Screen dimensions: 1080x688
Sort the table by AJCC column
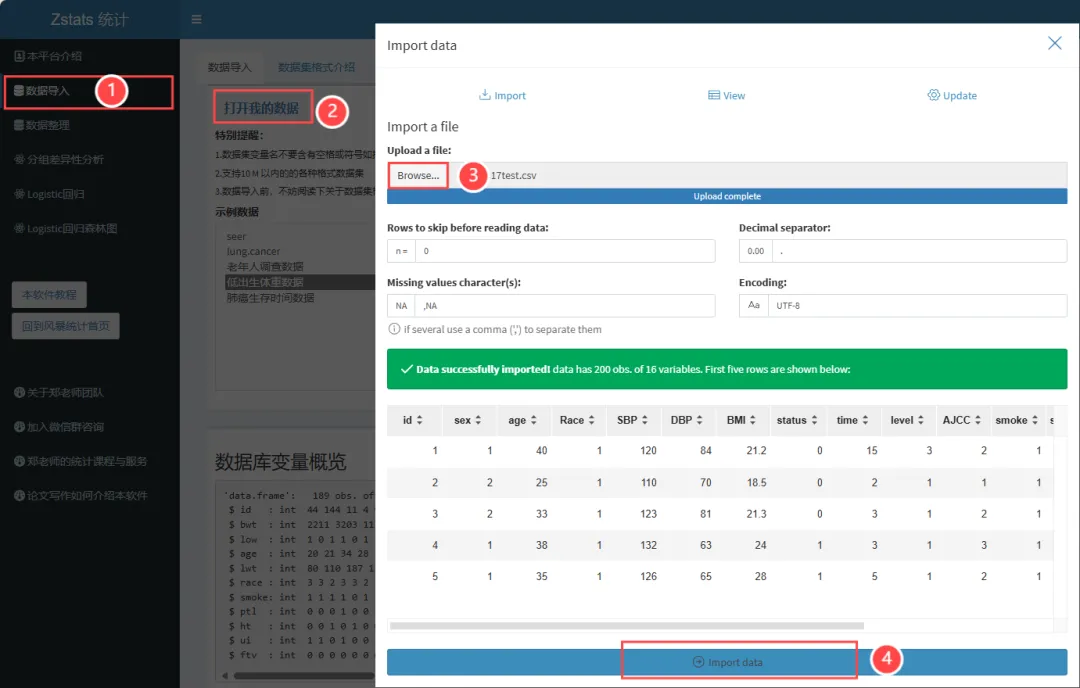962,420
